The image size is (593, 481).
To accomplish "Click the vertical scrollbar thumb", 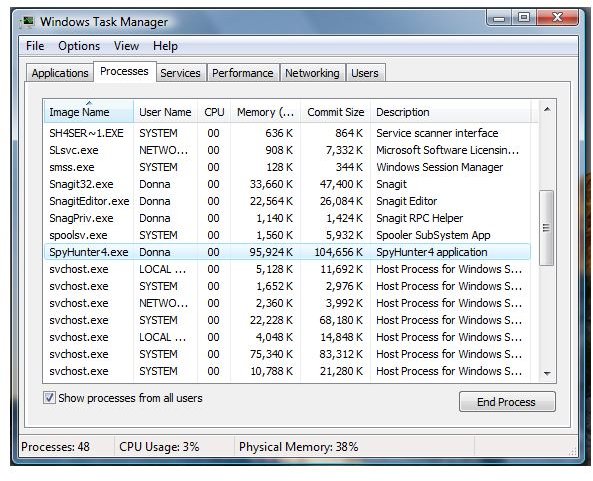I will tap(546, 228).
